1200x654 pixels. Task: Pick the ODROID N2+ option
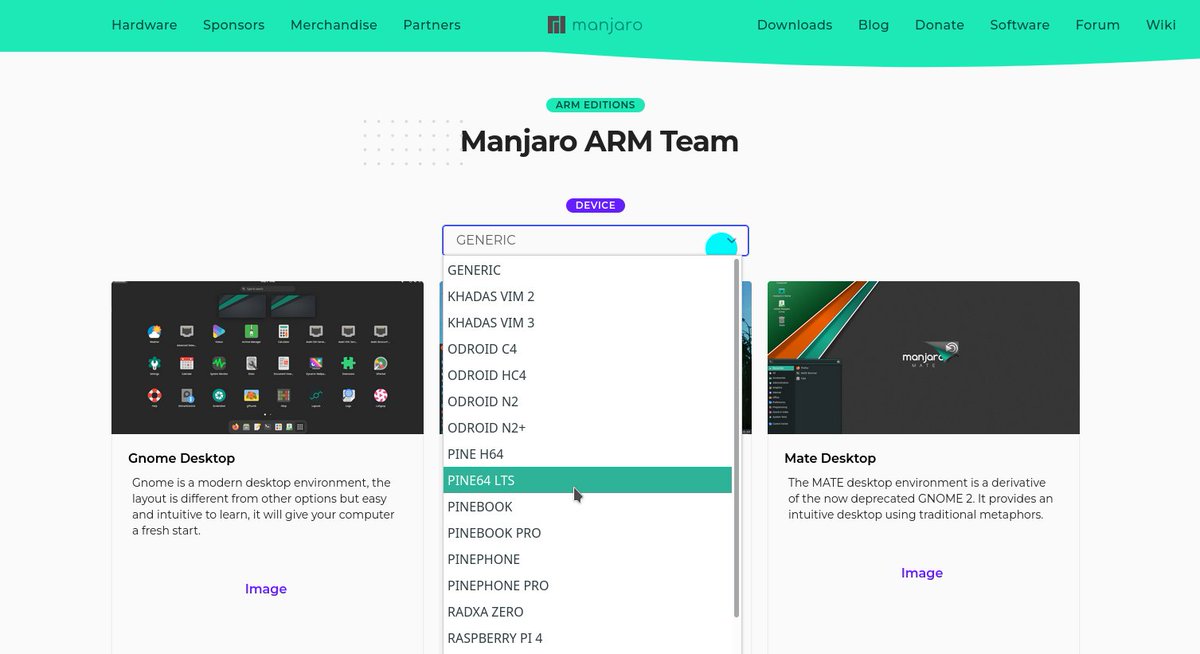[x=588, y=427]
